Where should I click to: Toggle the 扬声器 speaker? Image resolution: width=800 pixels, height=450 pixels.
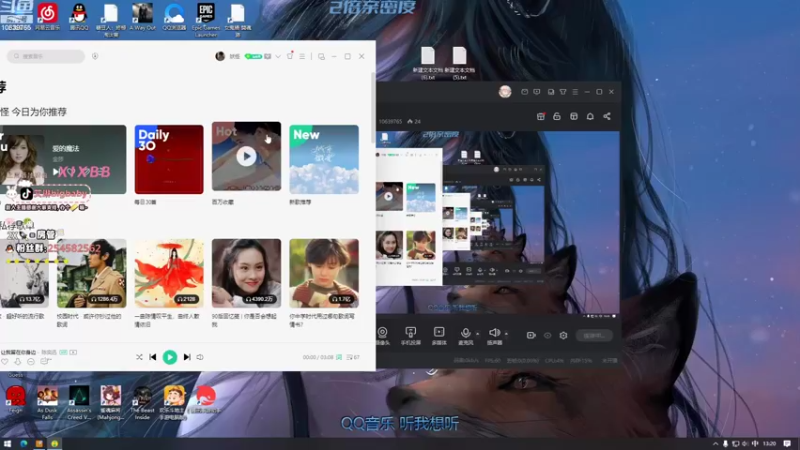pos(494,336)
